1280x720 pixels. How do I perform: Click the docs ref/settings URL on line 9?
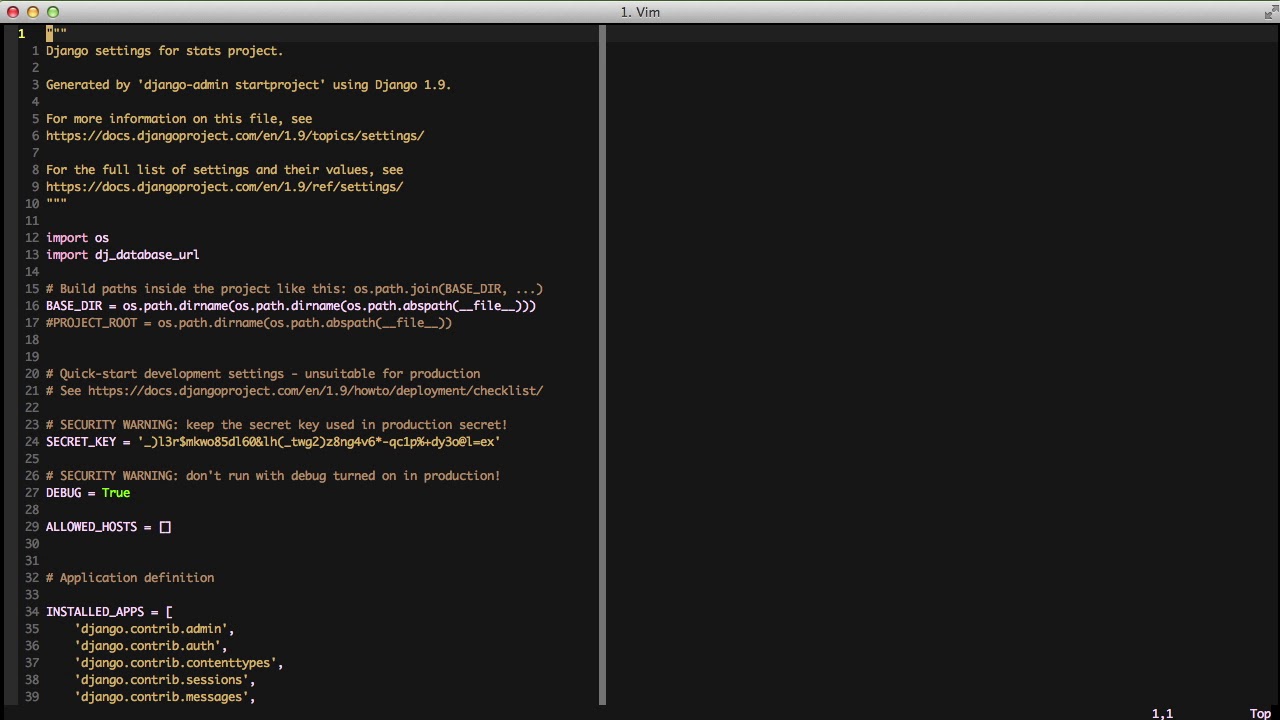click(x=225, y=187)
